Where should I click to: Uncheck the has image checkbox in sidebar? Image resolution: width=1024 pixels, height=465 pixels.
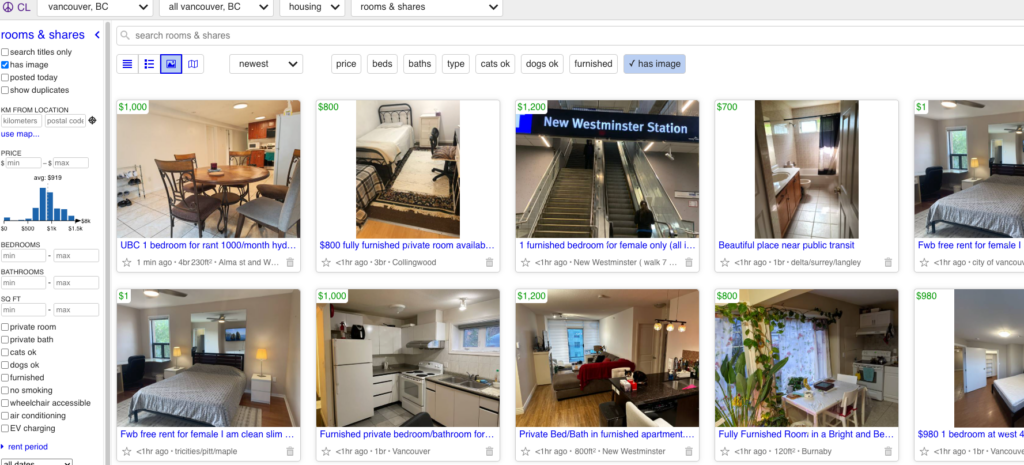coord(5,65)
